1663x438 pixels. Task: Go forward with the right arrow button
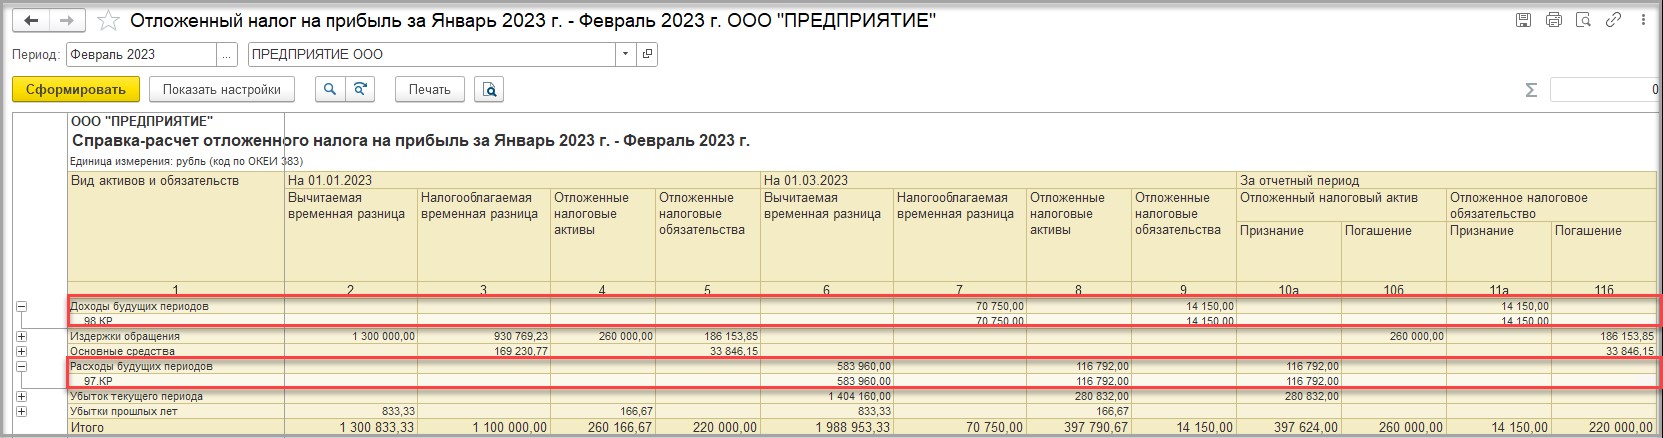66,21
